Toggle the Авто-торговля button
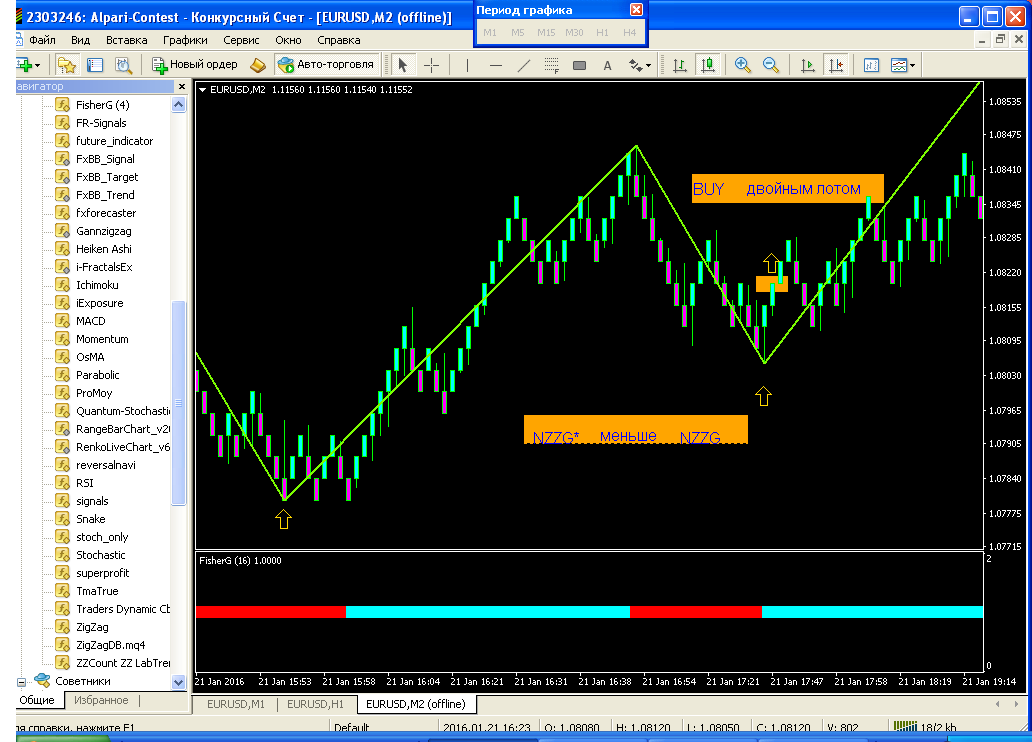Screen dimensions: 1032x742 [x=326, y=65]
